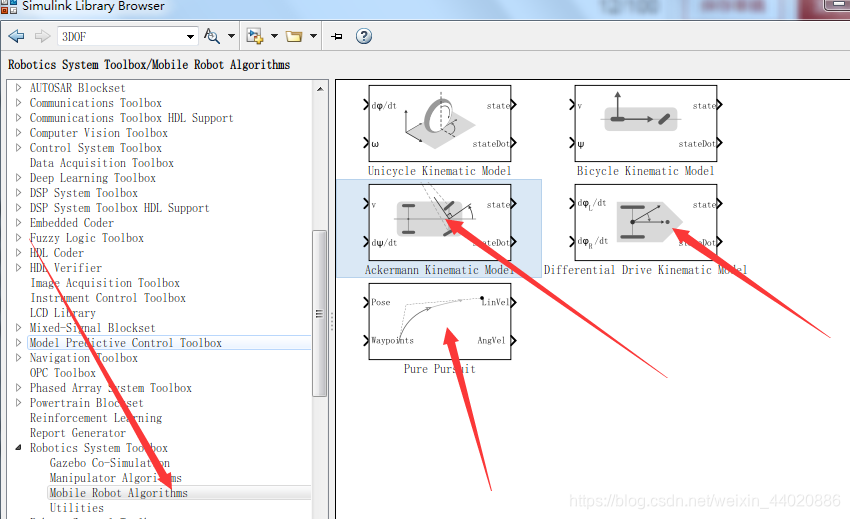Select Manipulator Algorithms sublibrary

[115, 478]
